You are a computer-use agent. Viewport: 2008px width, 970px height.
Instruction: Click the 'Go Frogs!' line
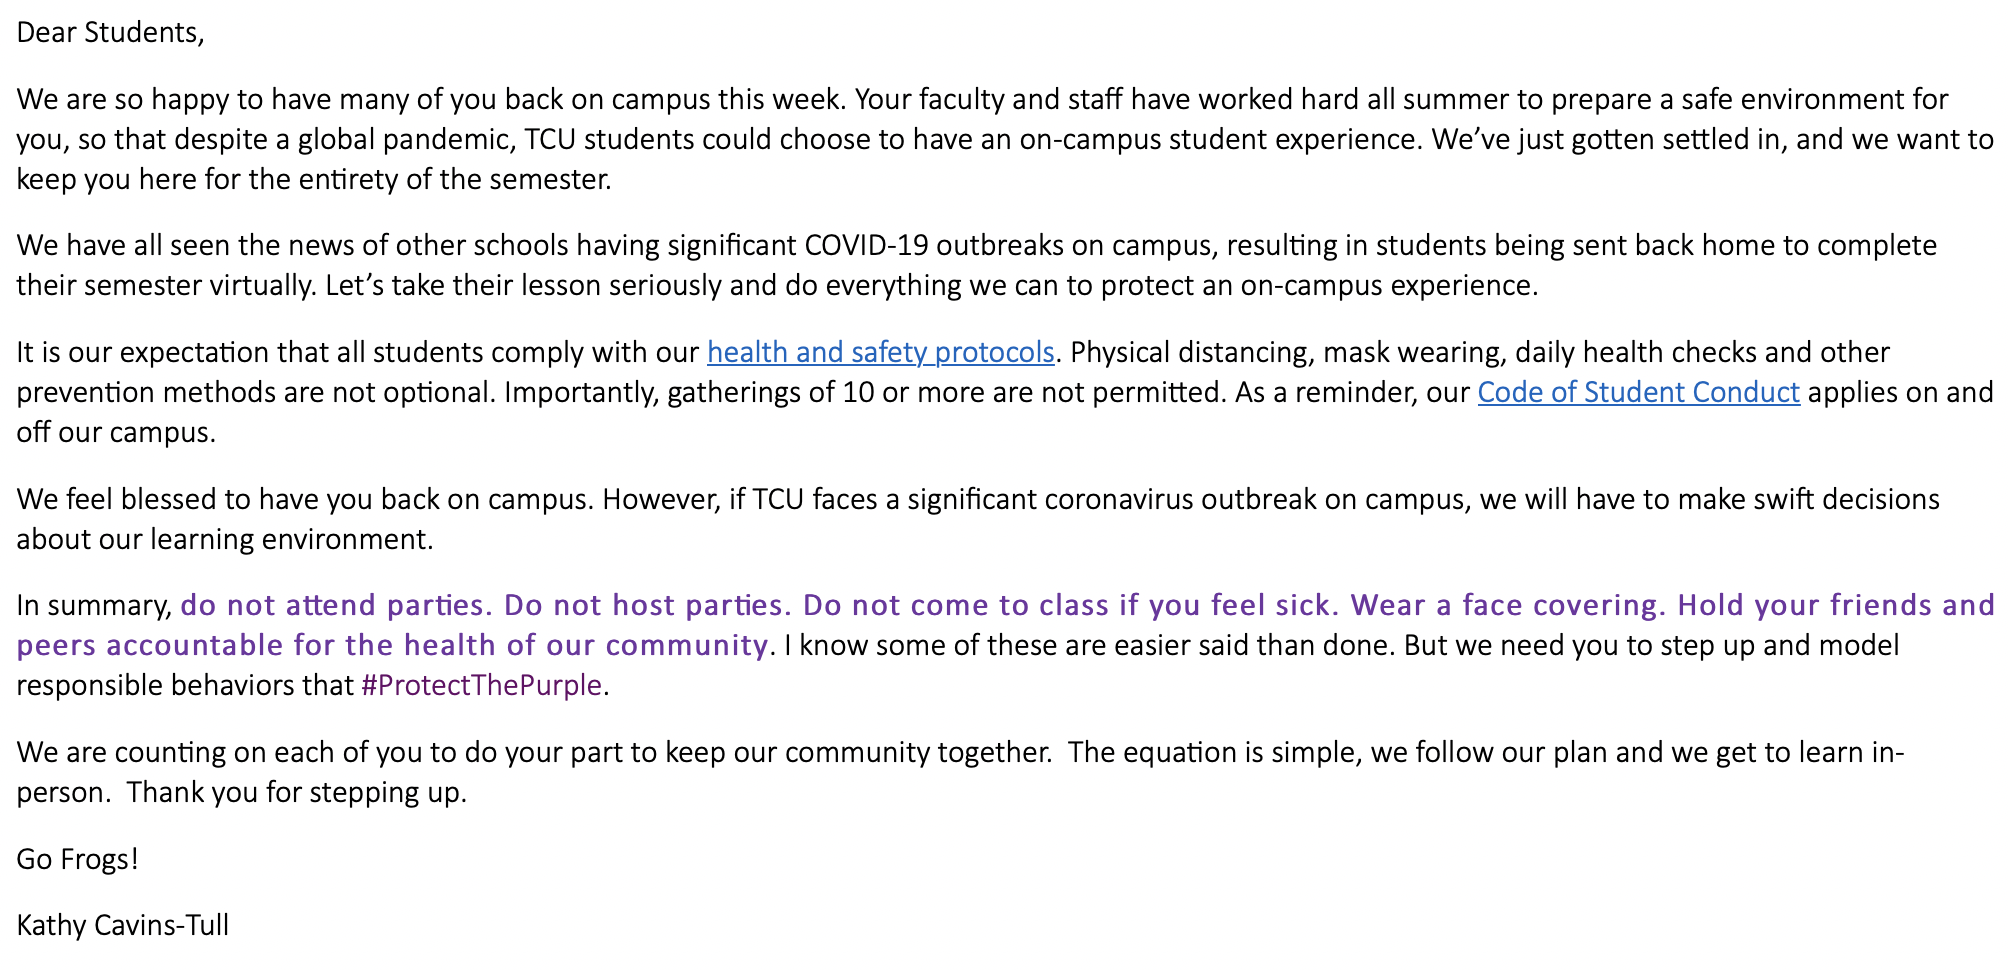[77, 859]
